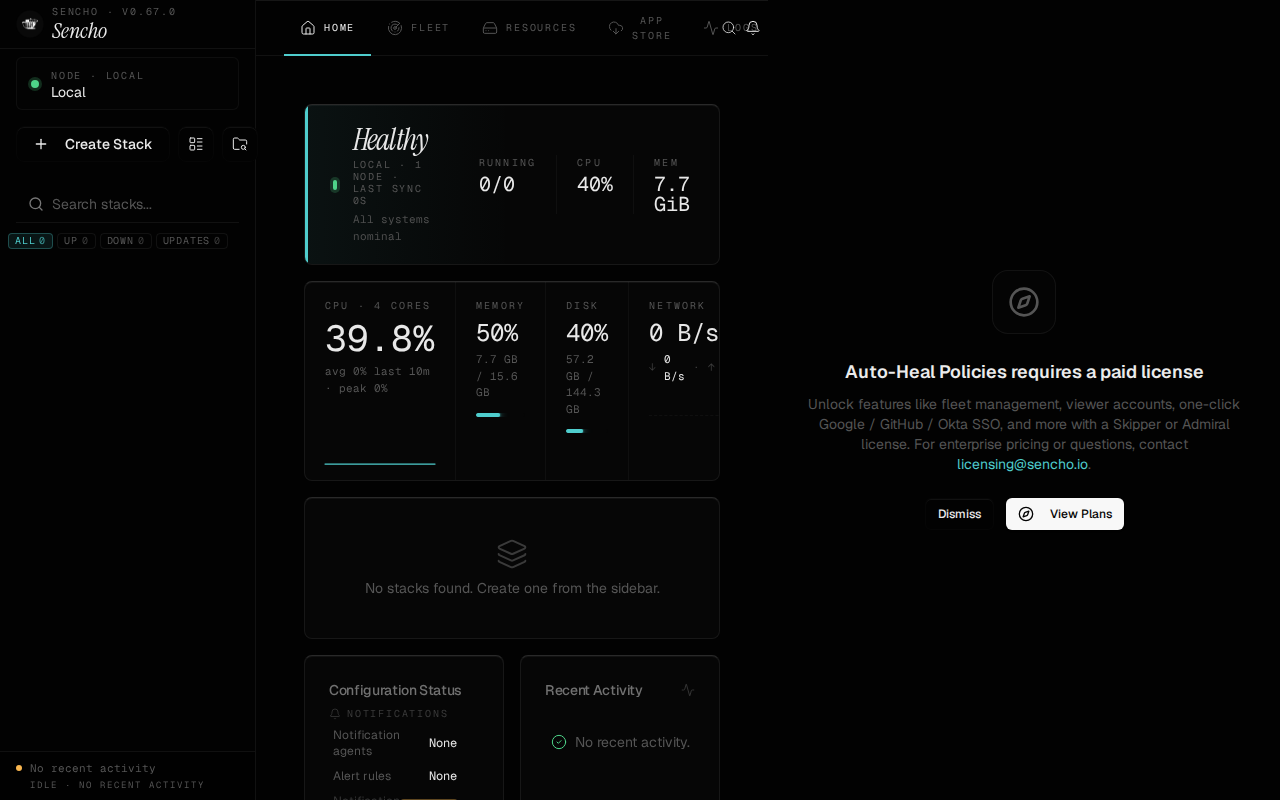Click the 0 B/s network value
1280x800 pixels.
683,332
